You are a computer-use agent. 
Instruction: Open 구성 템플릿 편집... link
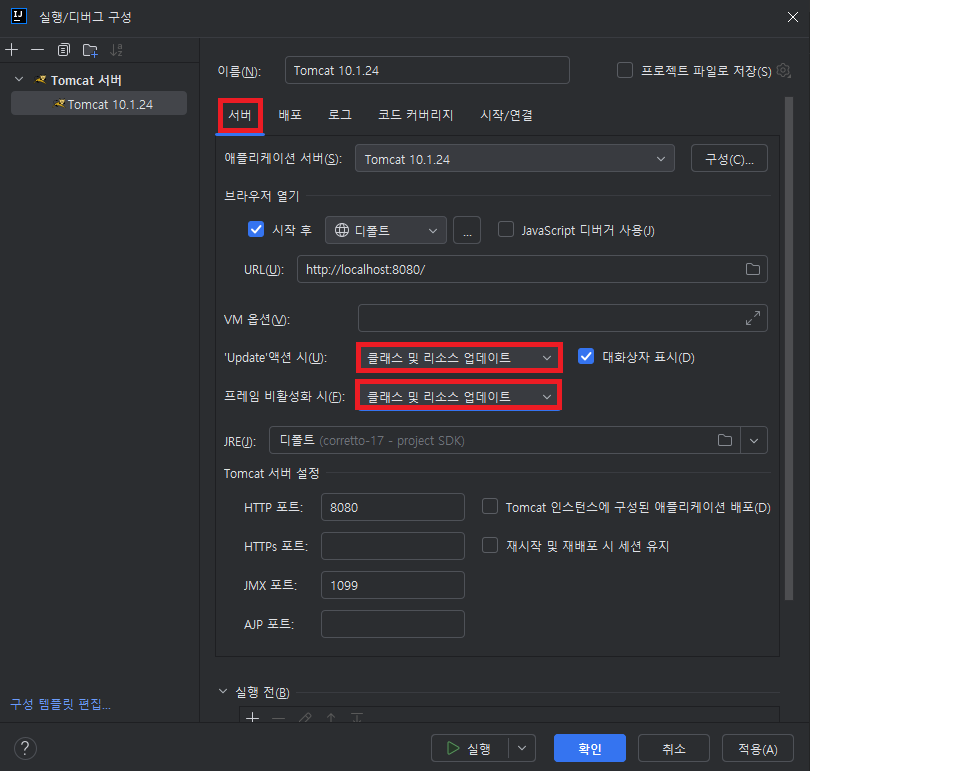point(61,704)
